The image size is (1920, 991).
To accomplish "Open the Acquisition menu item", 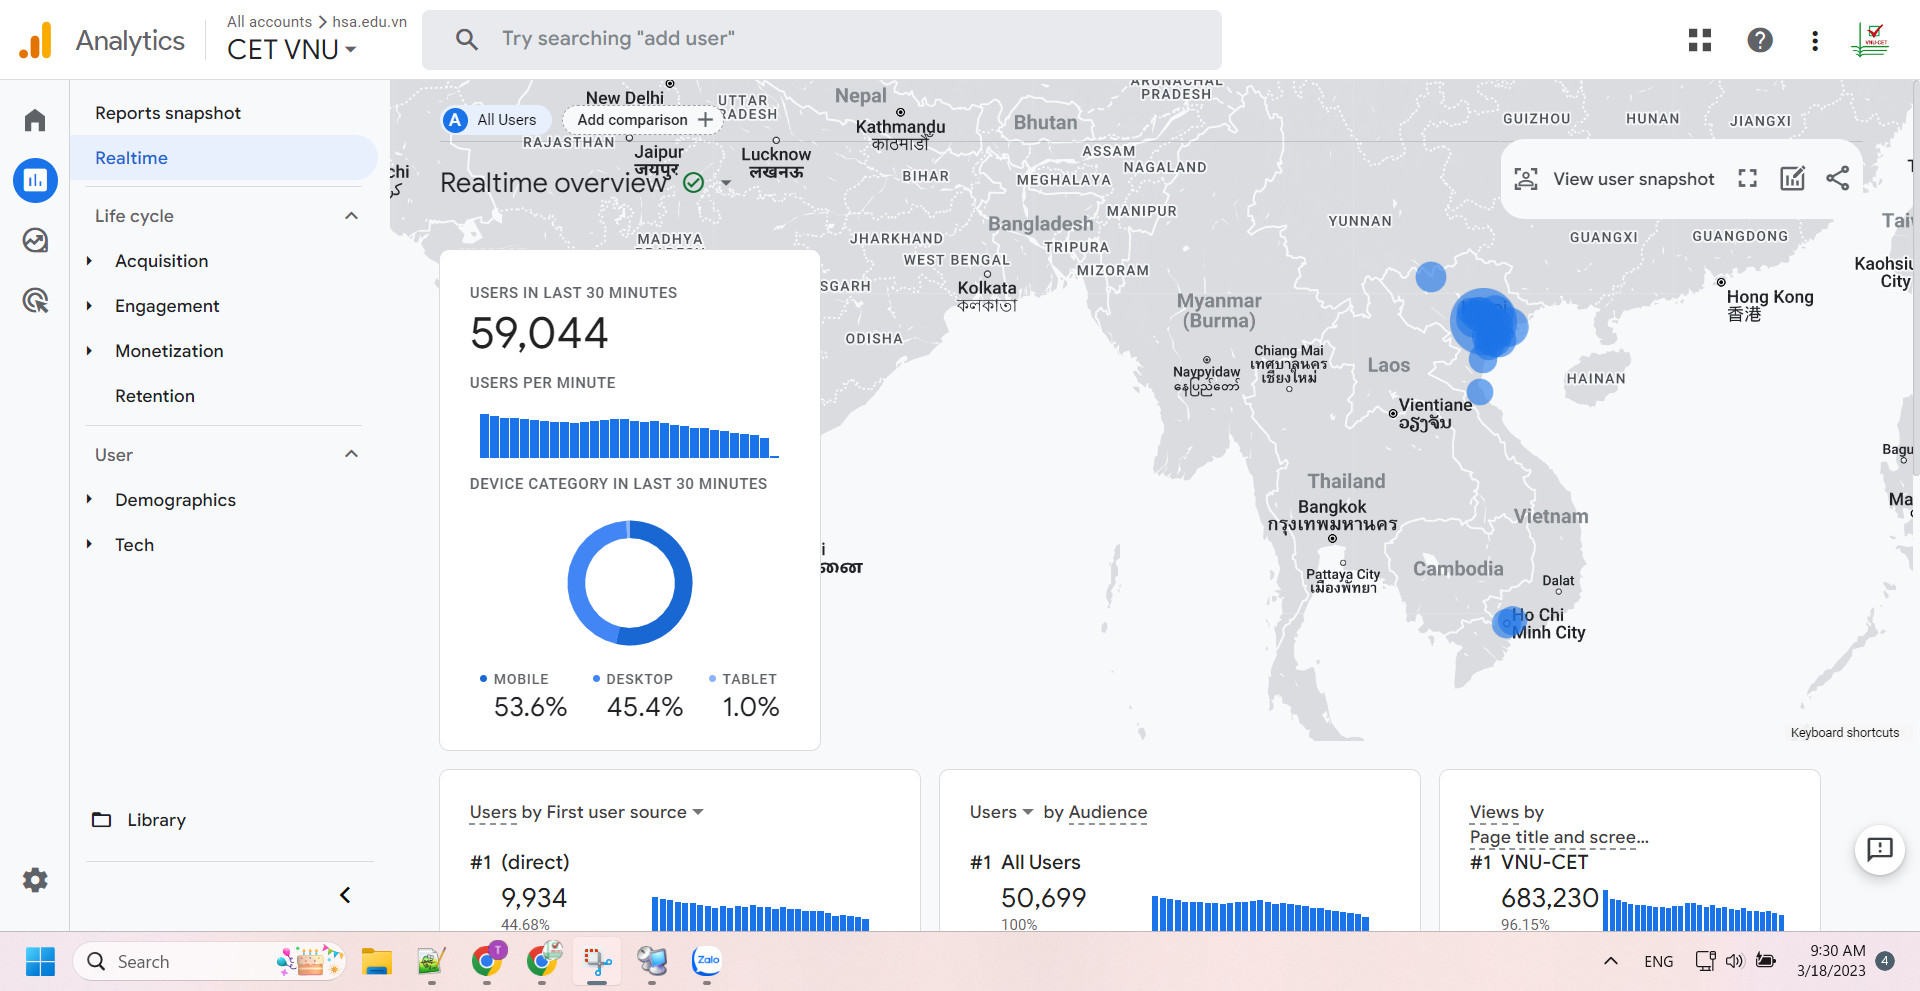I will point(162,261).
